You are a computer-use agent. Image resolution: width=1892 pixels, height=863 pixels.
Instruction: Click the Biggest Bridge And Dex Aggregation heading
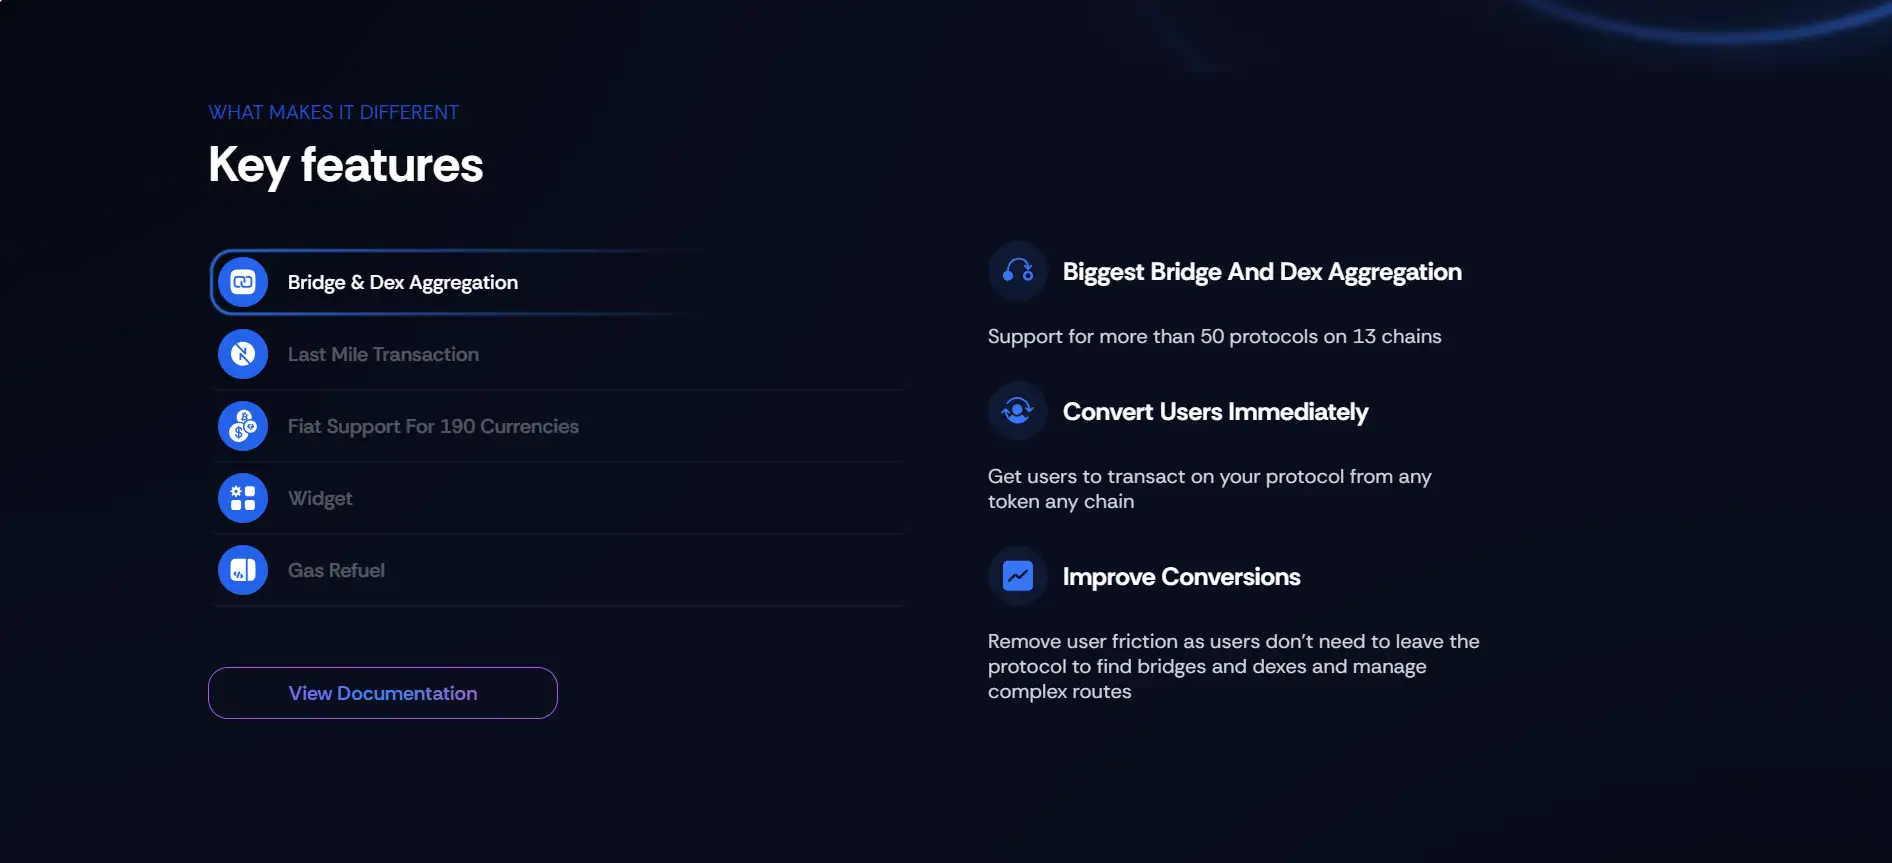(1262, 272)
